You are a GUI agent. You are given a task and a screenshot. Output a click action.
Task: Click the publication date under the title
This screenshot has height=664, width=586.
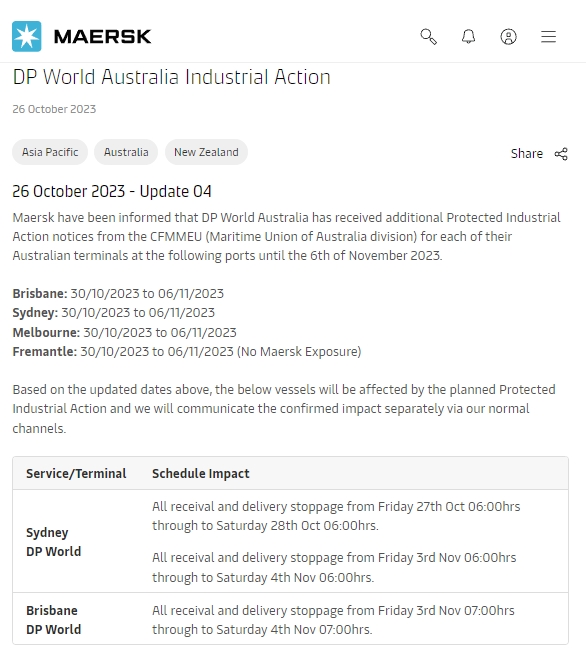tap(54, 109)
